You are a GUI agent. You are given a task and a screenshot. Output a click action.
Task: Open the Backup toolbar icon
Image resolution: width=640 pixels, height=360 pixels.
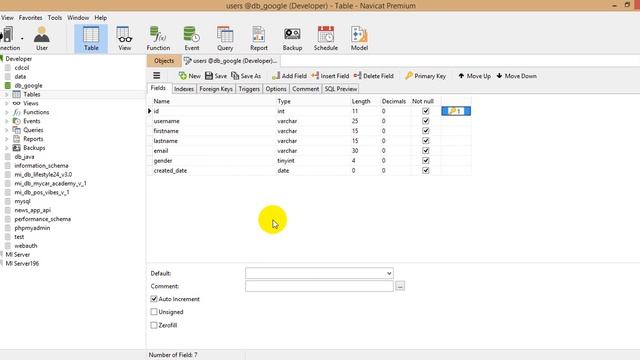click(292, 38)
